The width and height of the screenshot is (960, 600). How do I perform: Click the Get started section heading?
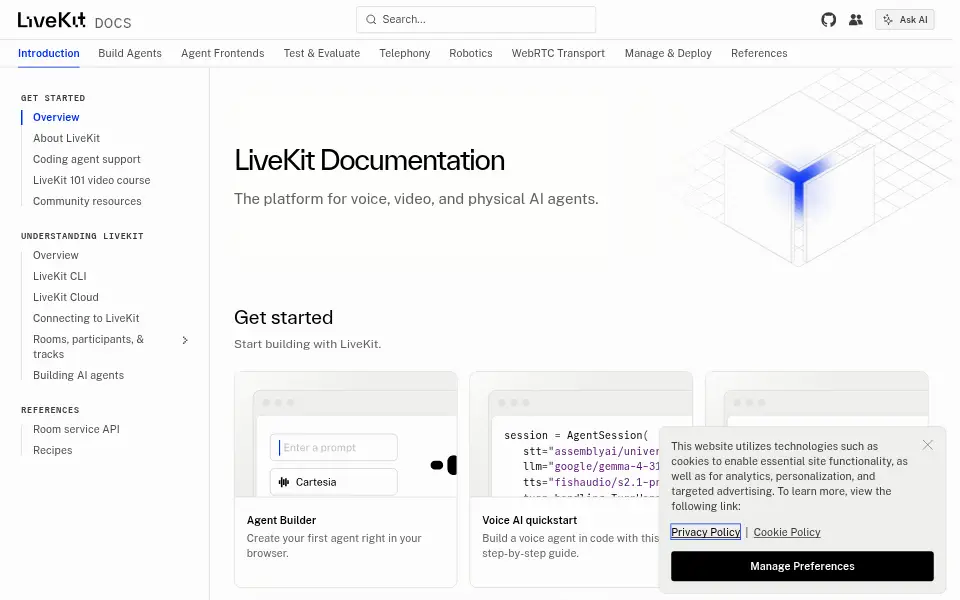[283, 317]
